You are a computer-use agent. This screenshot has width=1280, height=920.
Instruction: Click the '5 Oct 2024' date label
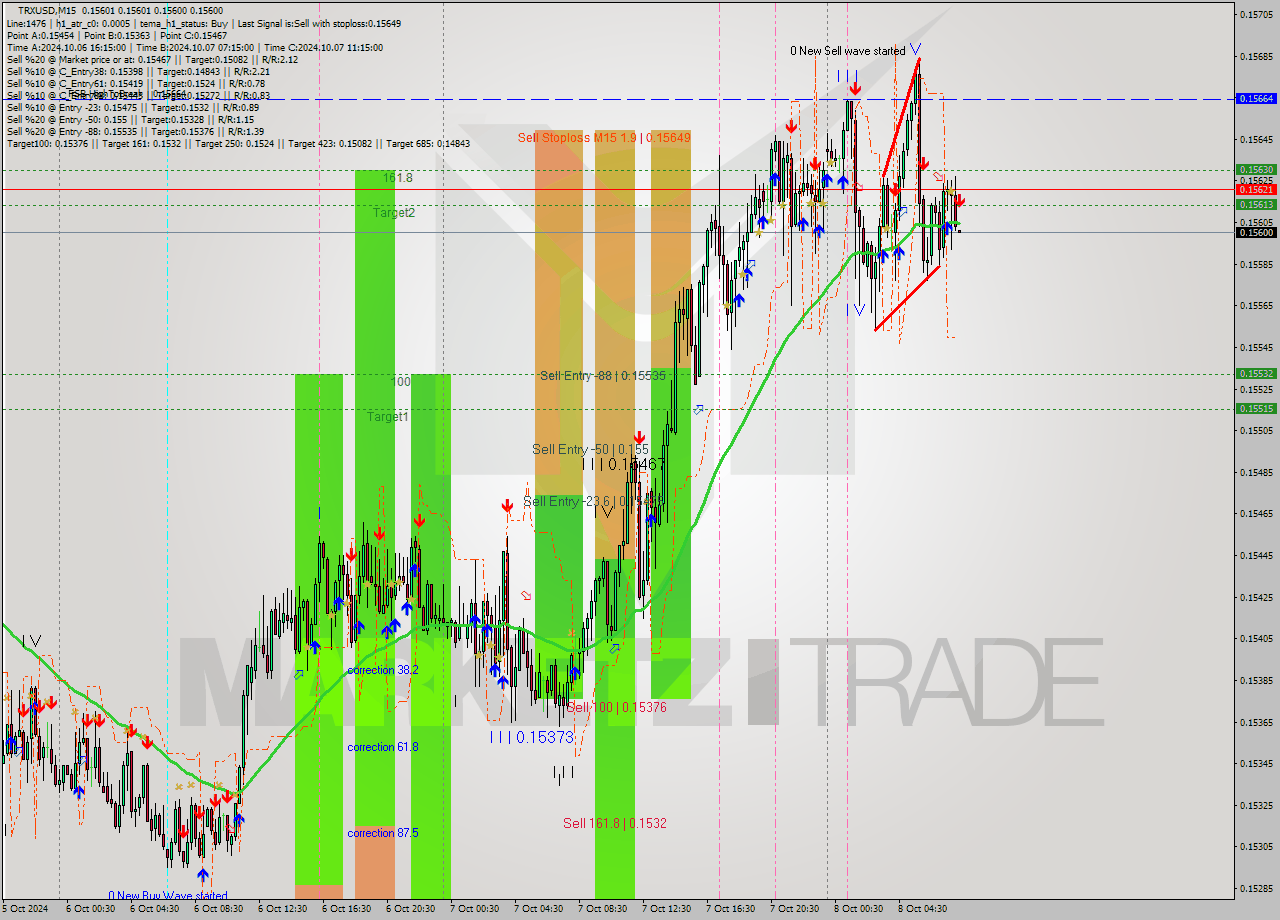coord(24,909)
